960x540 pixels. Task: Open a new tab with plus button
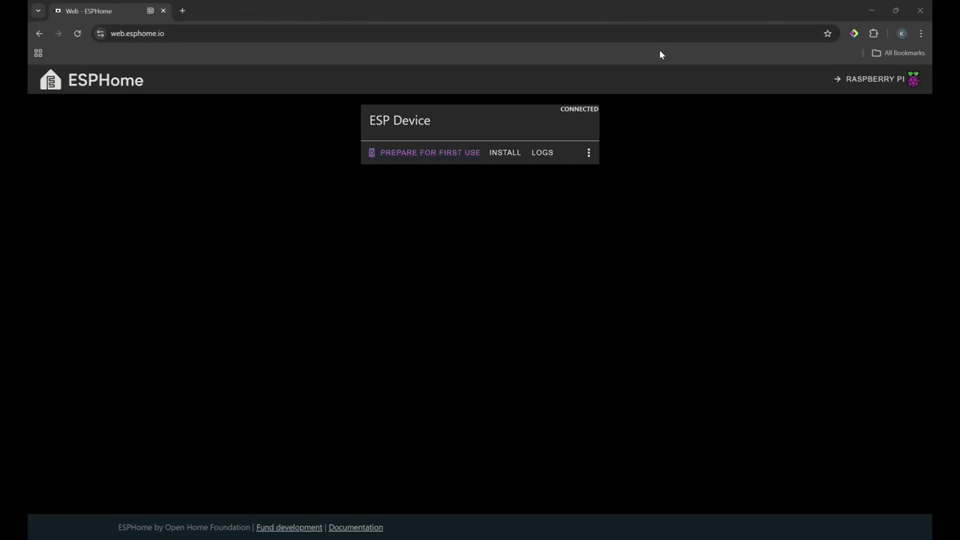point(182,11)
